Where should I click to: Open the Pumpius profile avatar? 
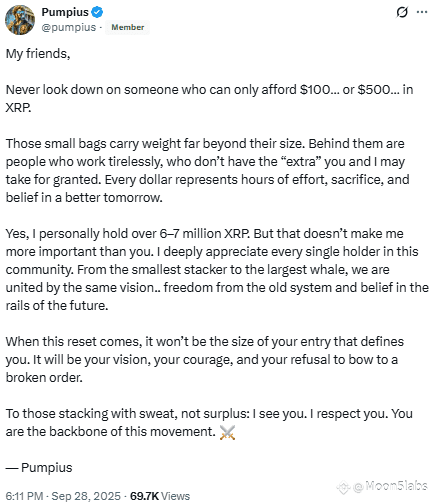[x=20, y=20]
